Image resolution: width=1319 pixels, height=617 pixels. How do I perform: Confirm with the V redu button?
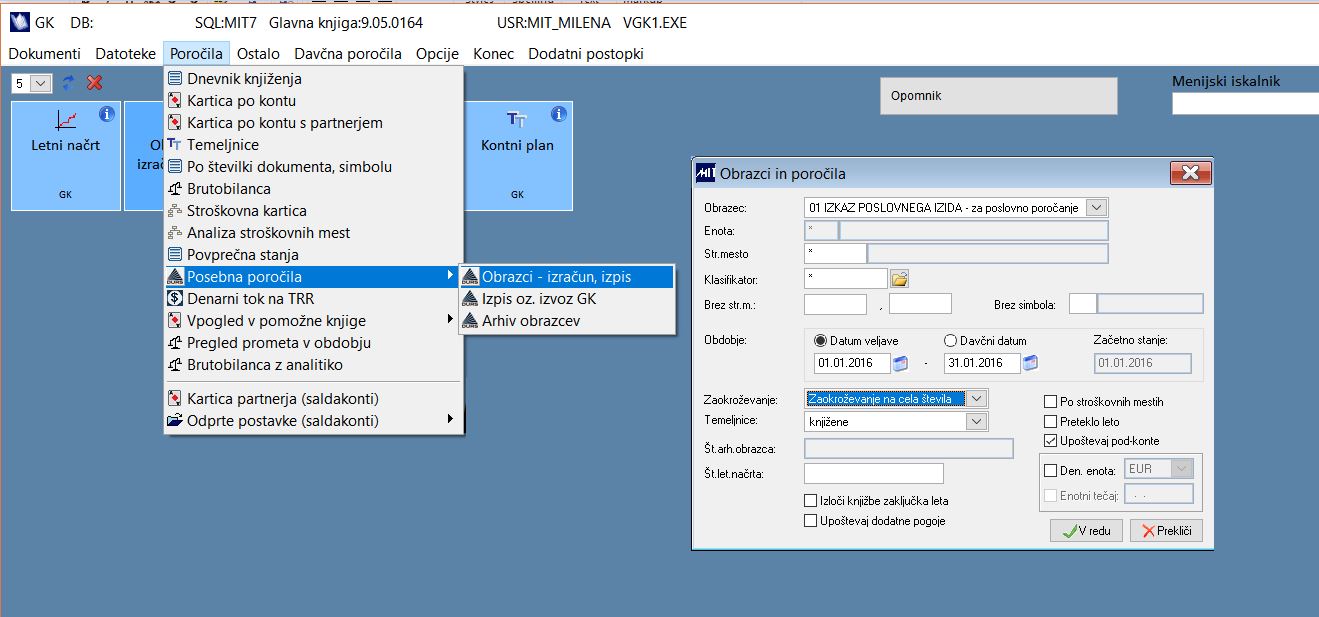pos(1086,531)
